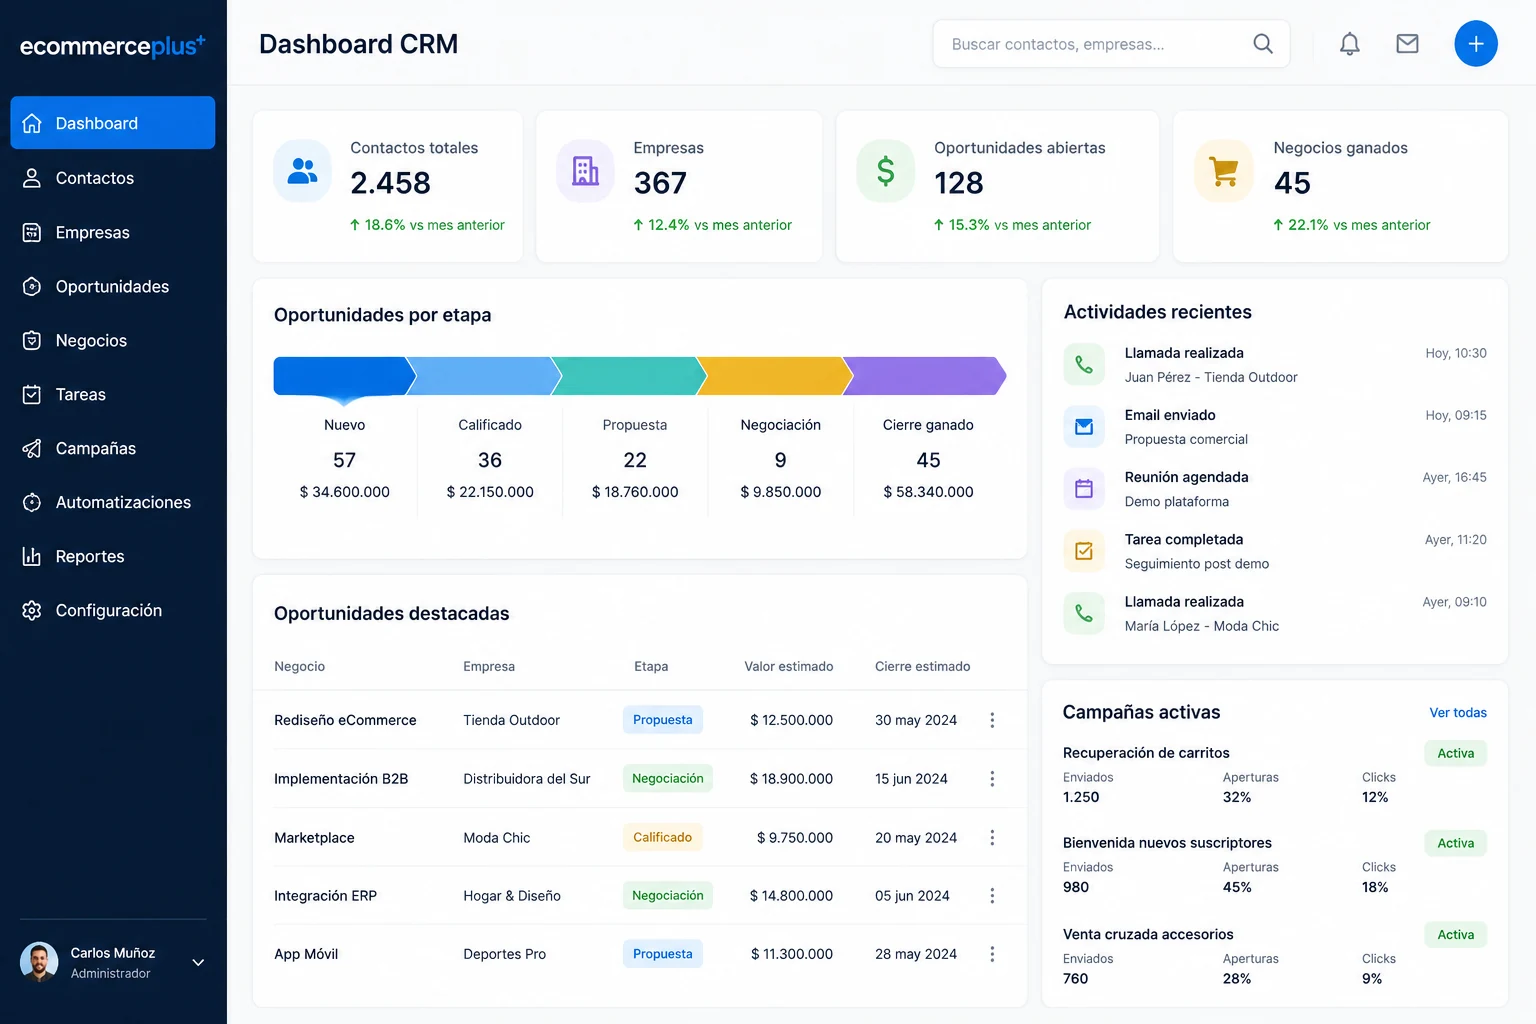
Task: Open row menu for Integración ERP
Action: click(992, 896)
